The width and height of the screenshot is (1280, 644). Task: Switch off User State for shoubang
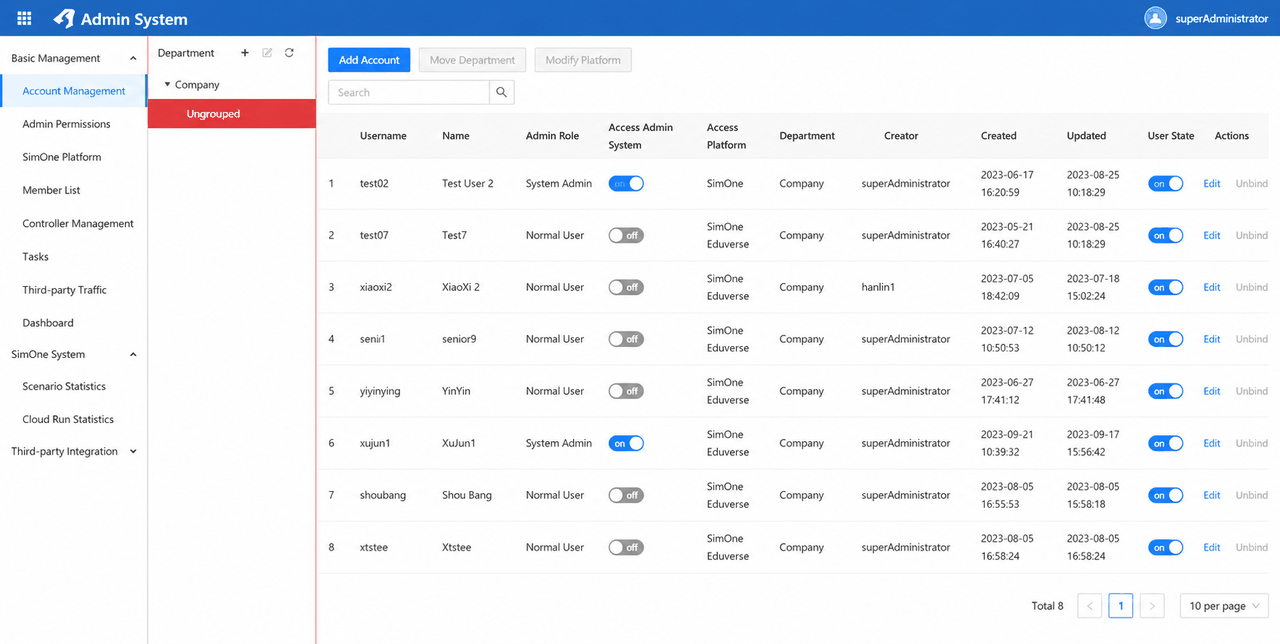click(1166, 495)
